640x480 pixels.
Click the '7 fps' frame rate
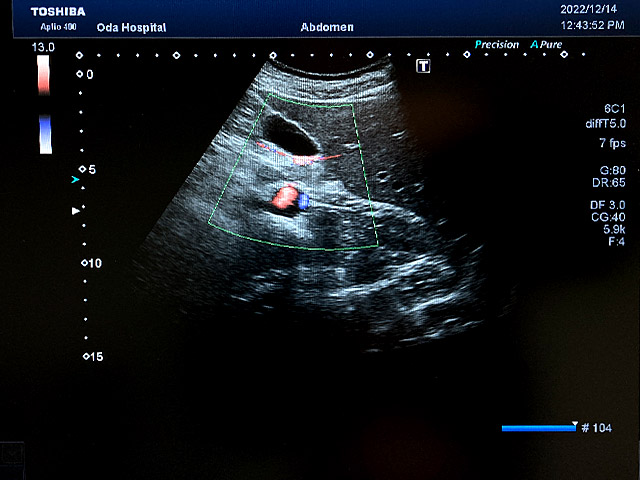pyautogui.click(x=612, y=143)
